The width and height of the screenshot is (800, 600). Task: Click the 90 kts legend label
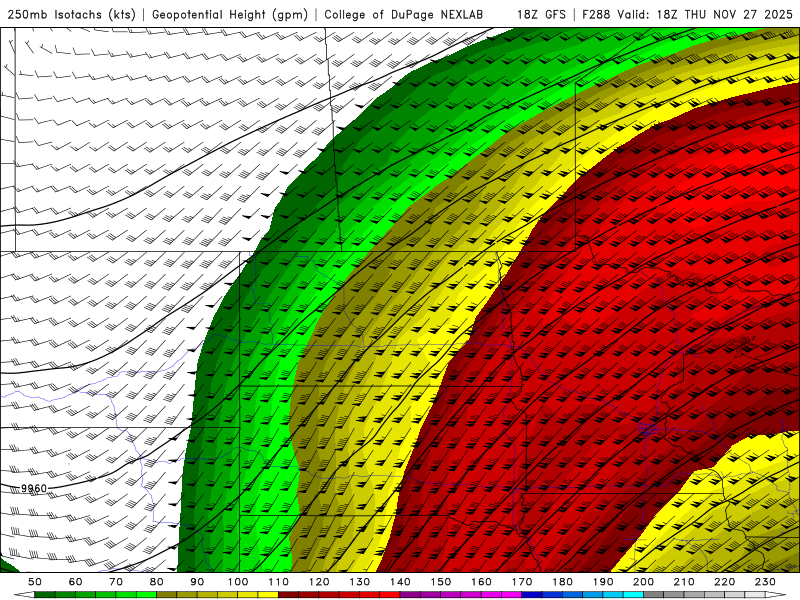pyautogui.click(x=197, y=582)
